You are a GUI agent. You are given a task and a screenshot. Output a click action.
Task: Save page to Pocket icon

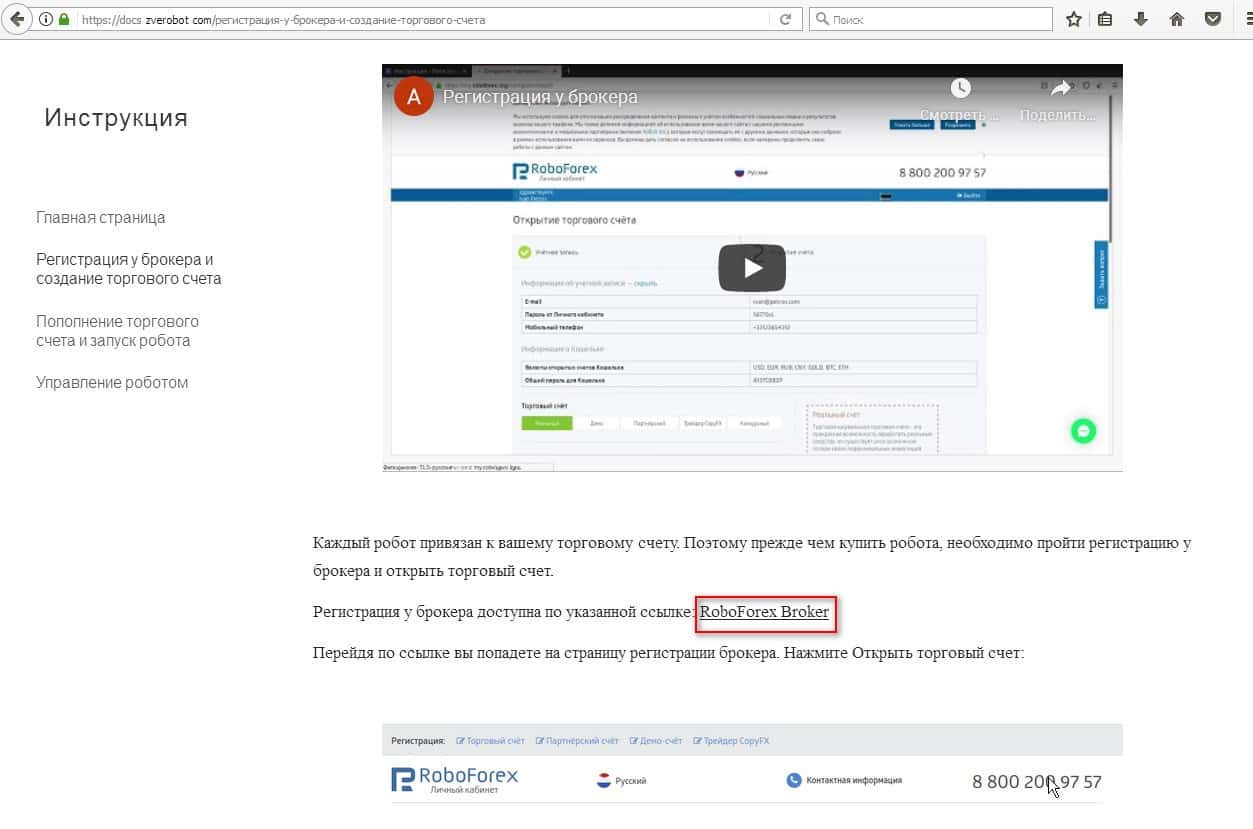pos(1212,19)
